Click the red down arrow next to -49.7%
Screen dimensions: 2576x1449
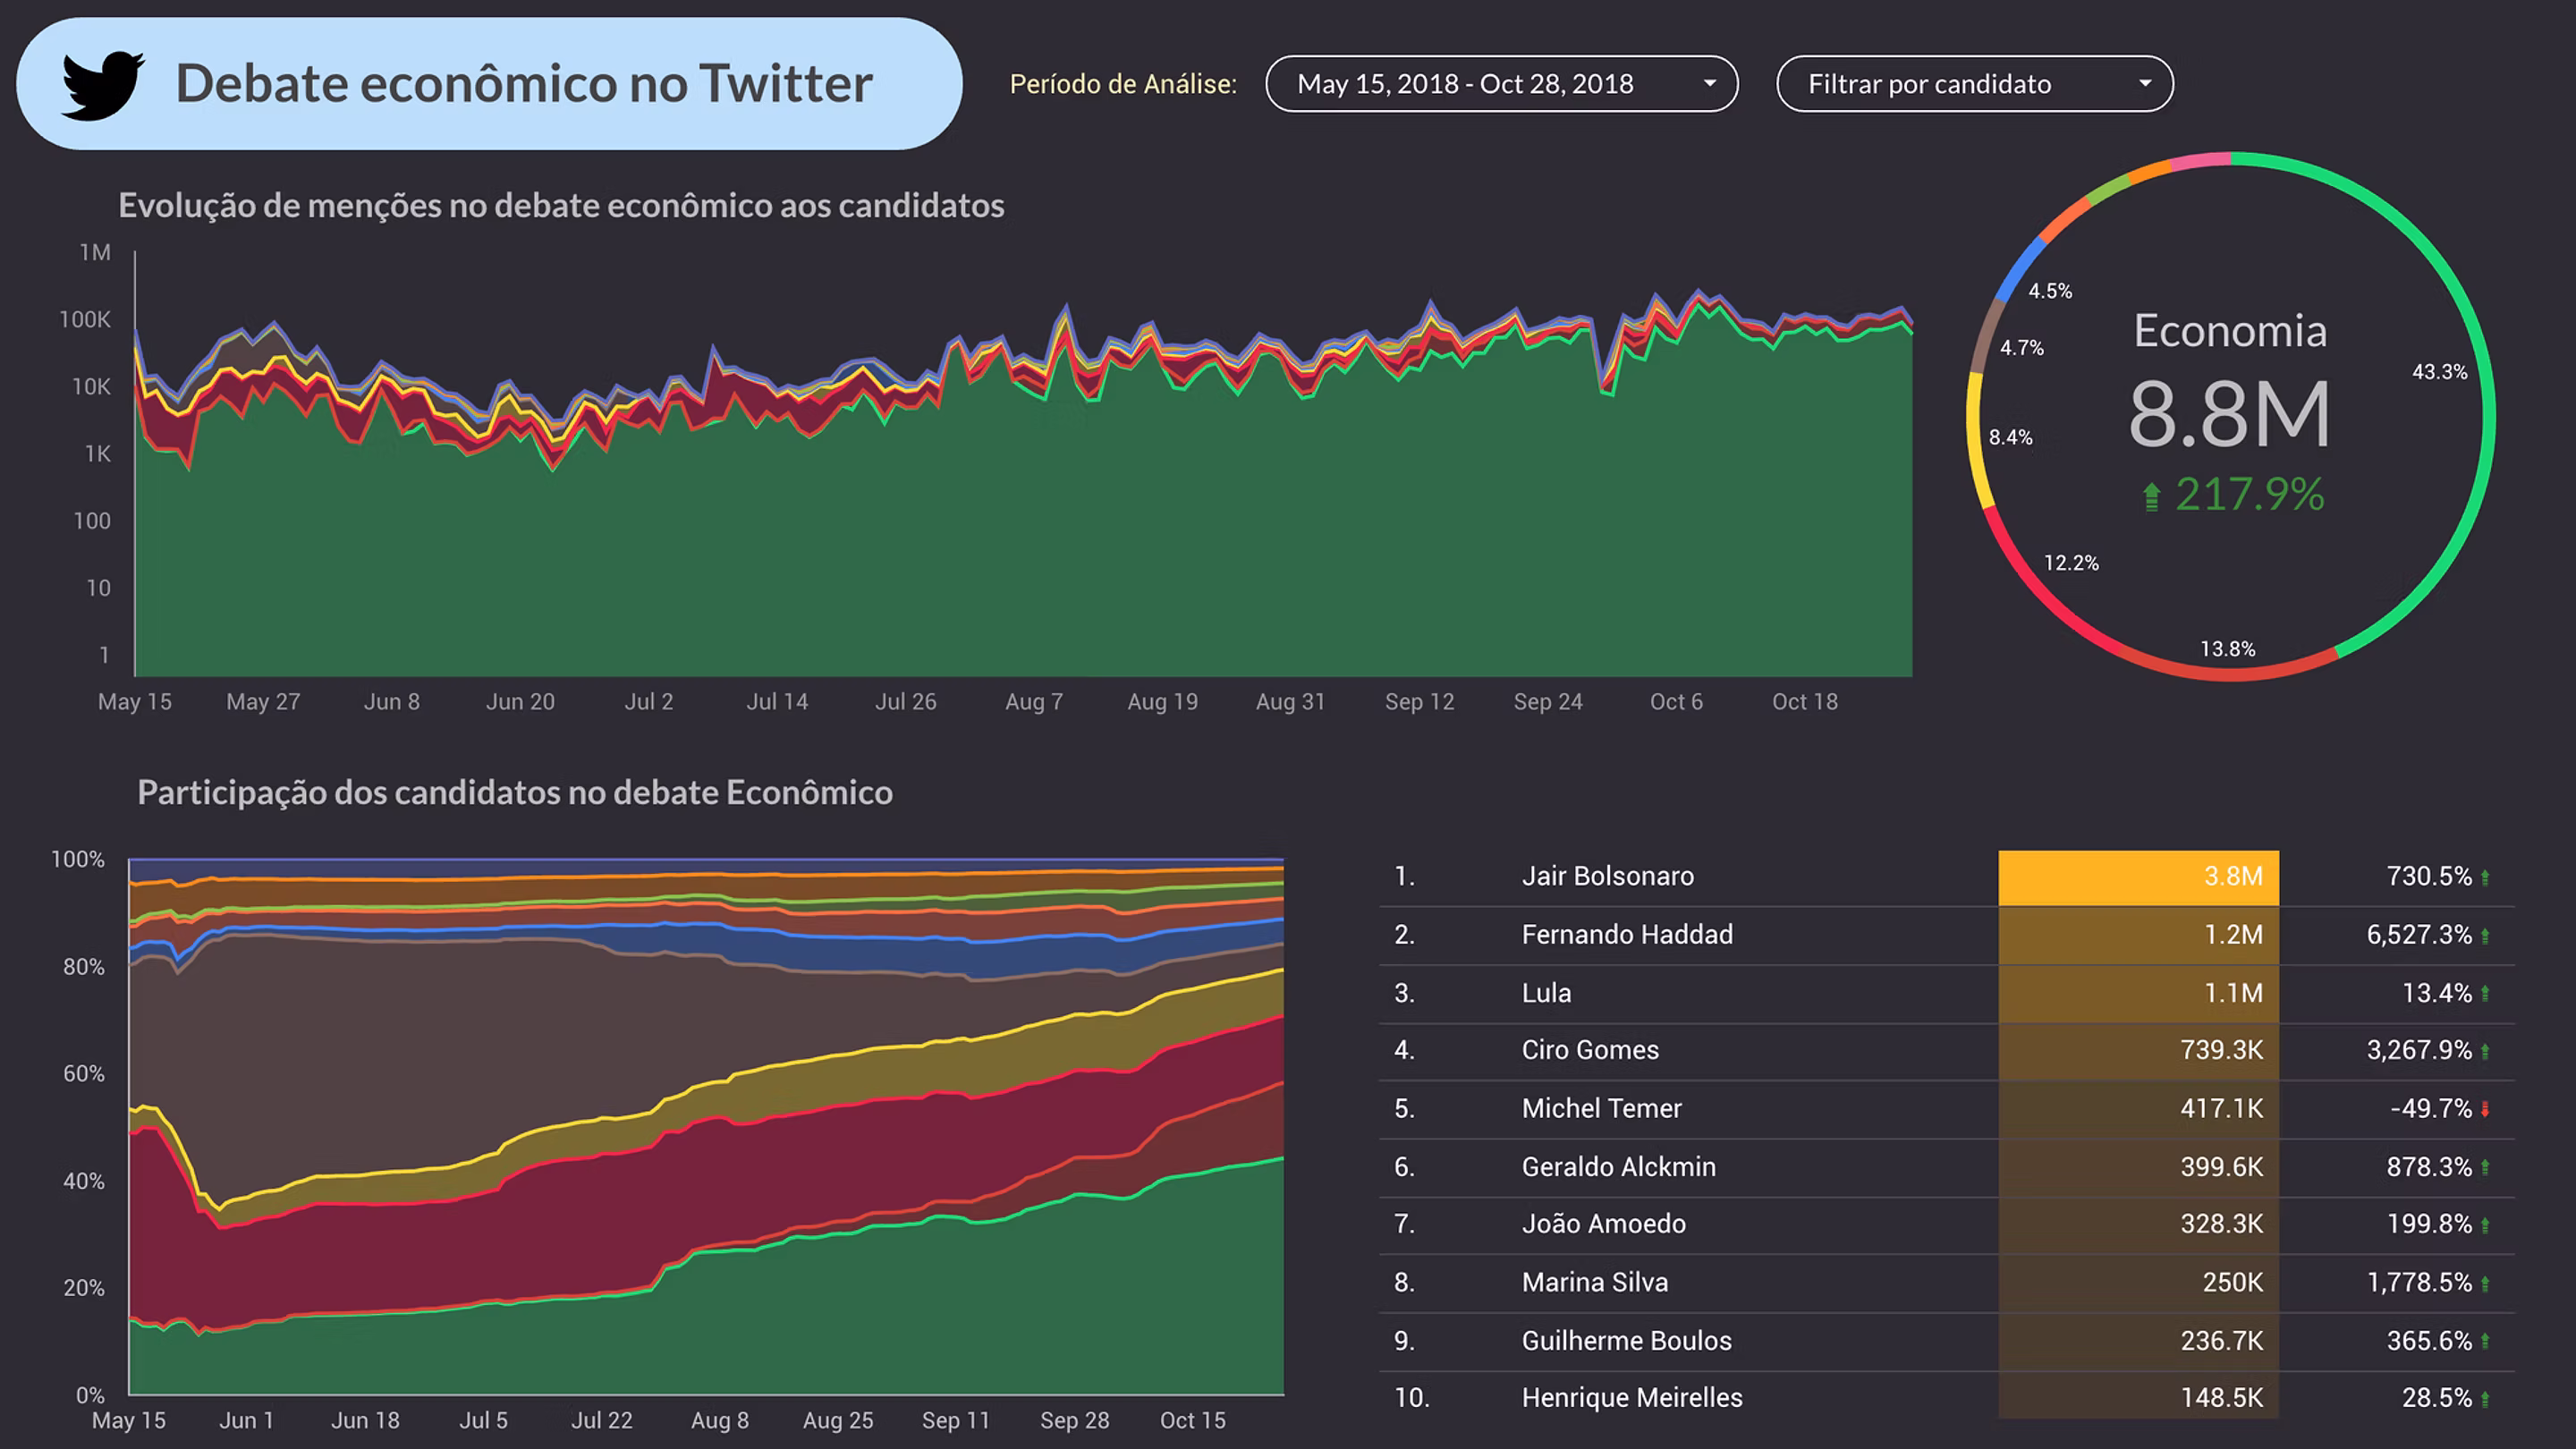click(x=2485, y=1109)
